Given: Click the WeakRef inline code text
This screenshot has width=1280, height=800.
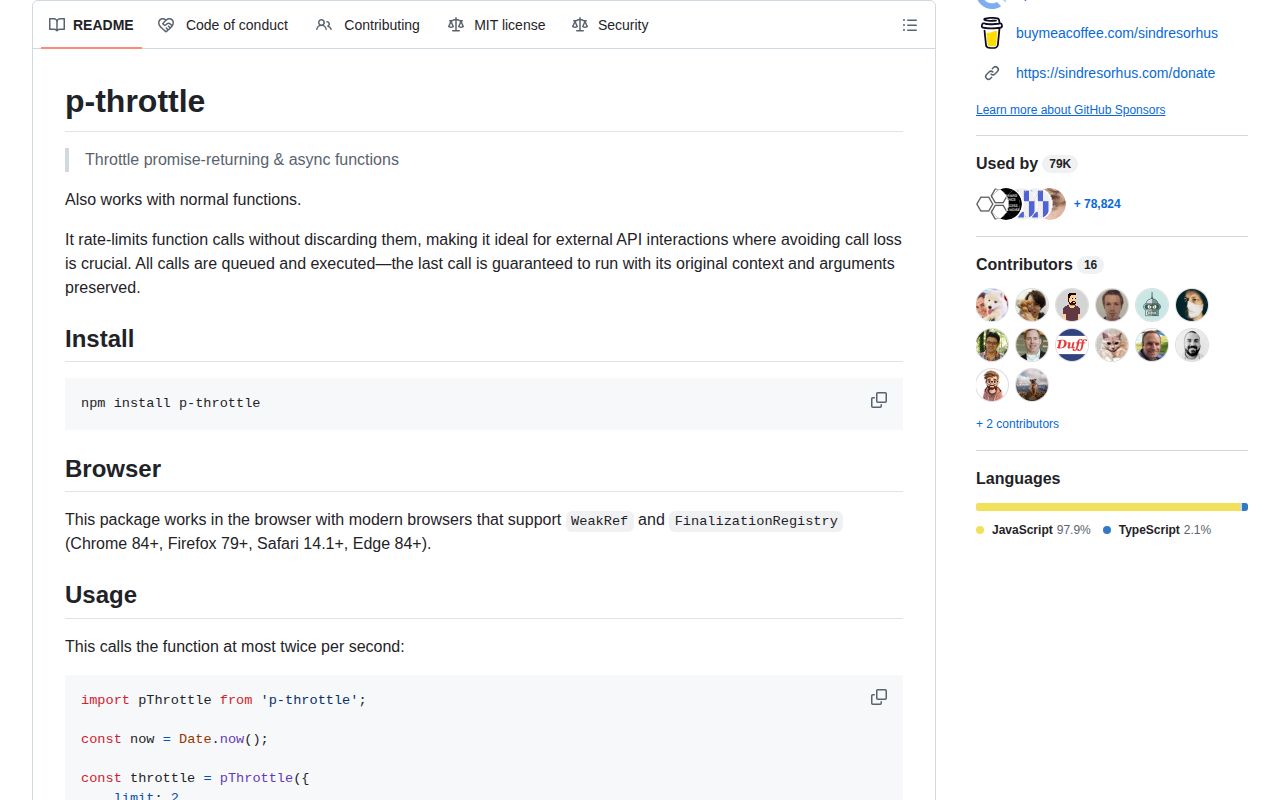Looking at the screenshot, I should coord(599,521).
